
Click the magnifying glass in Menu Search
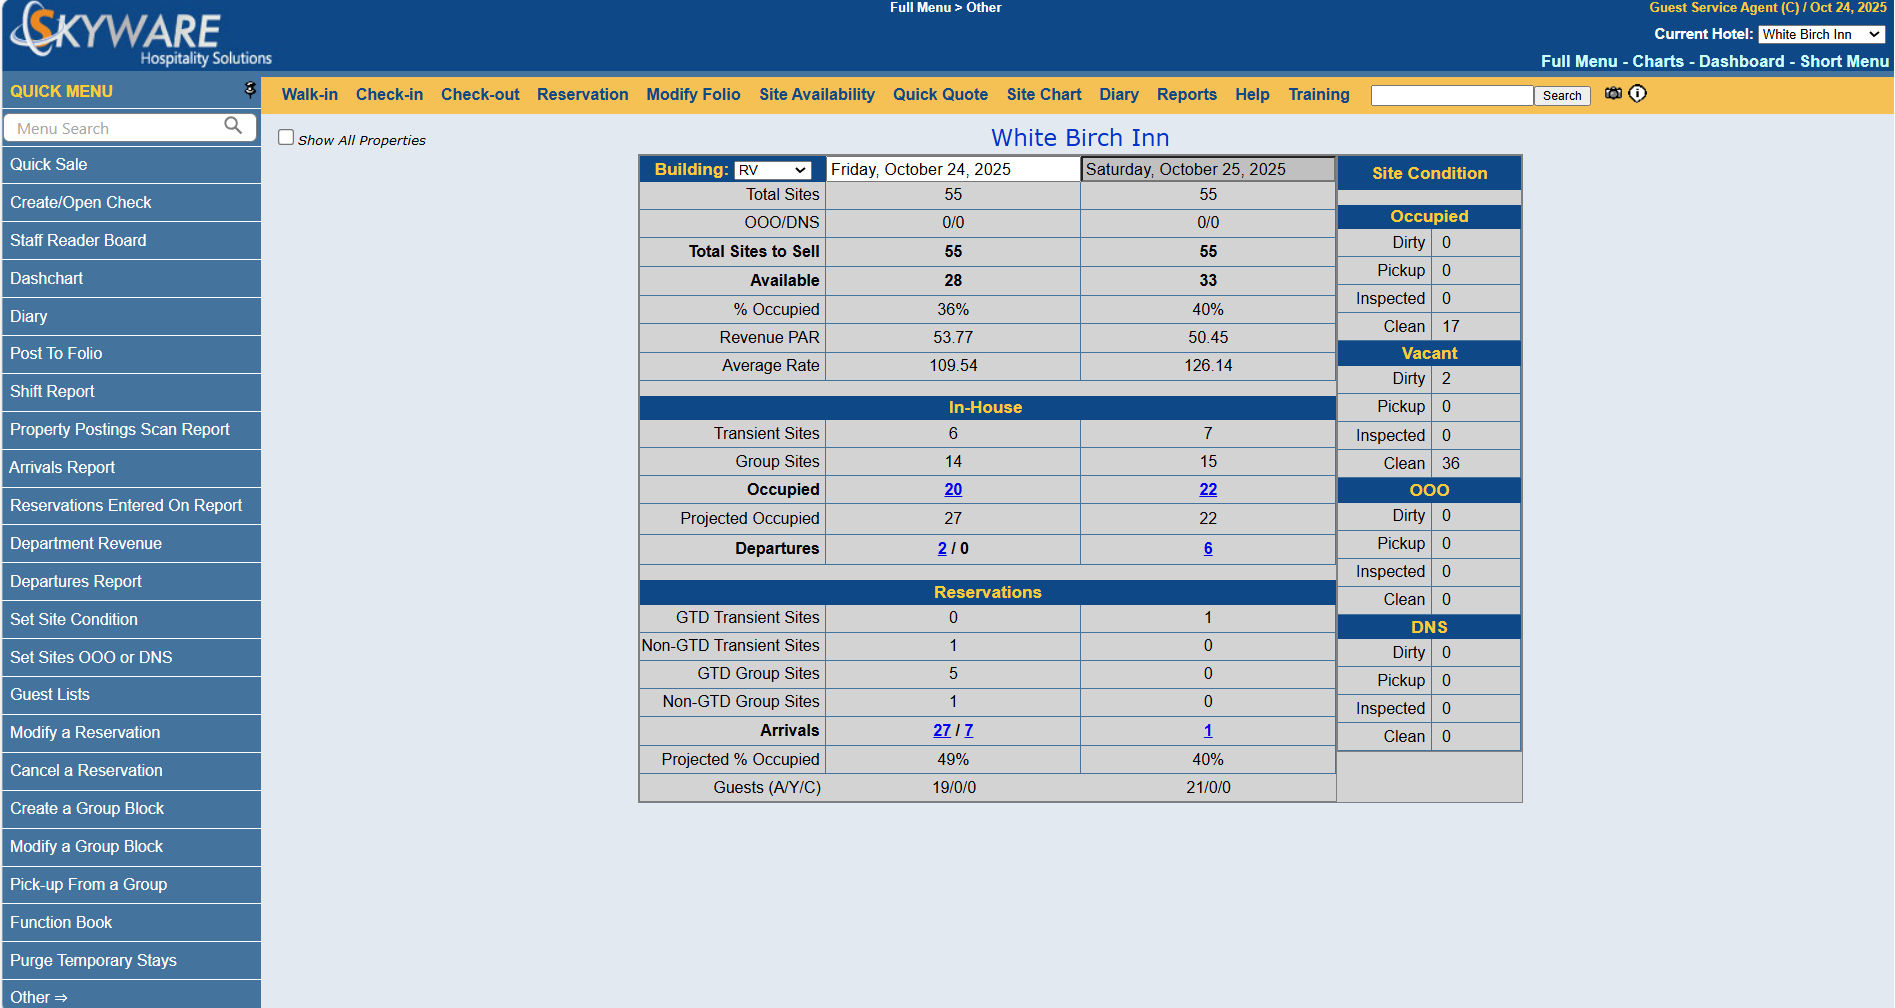233,126
